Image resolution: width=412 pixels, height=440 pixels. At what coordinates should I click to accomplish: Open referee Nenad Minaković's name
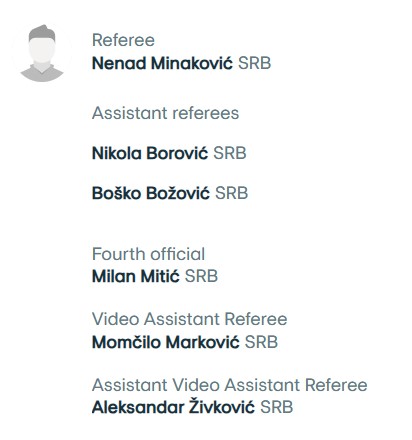click(162, 63)
